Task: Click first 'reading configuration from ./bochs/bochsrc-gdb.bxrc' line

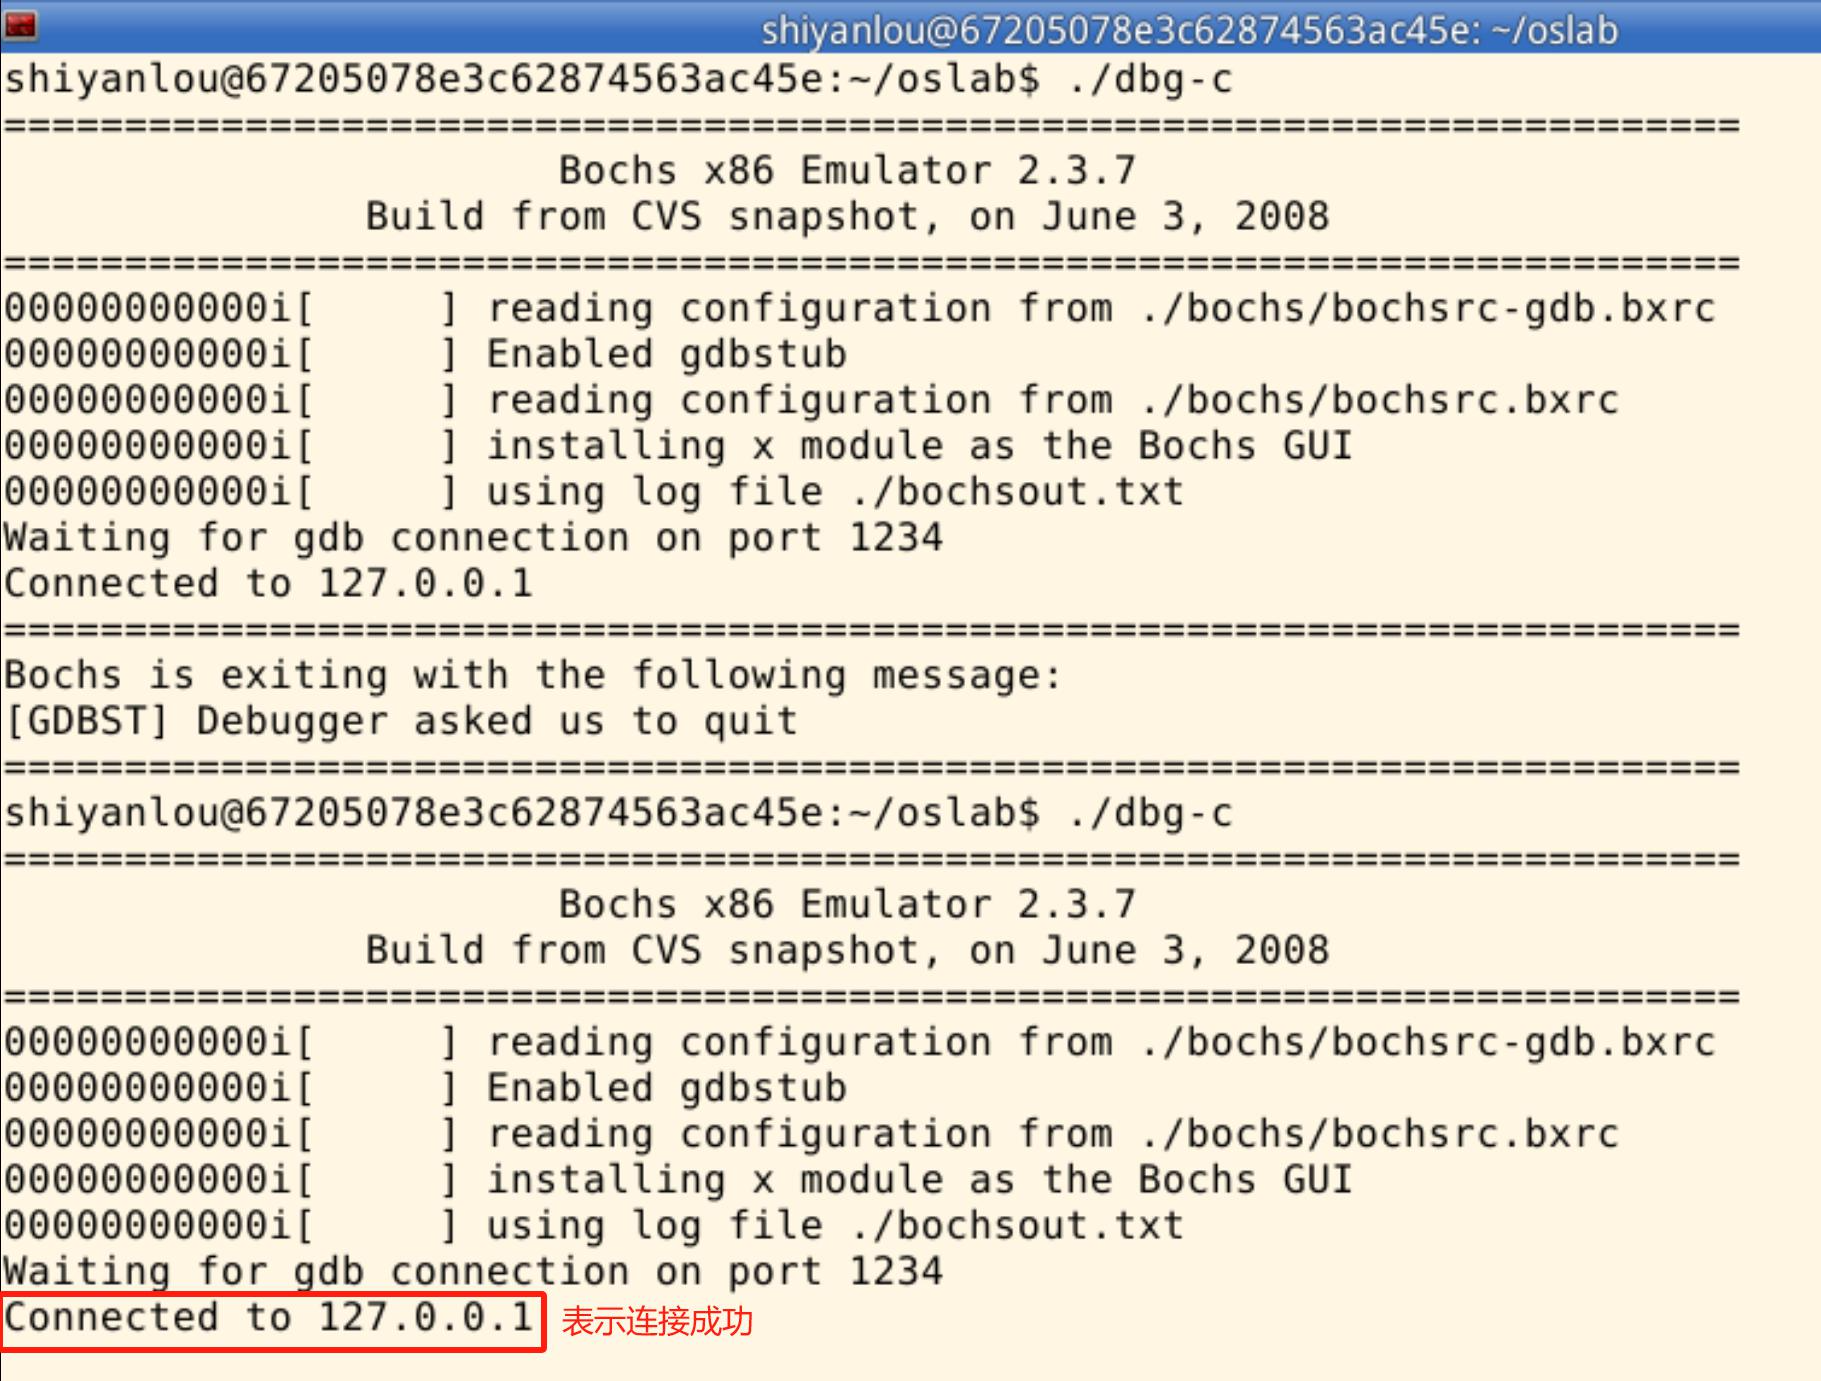Action: pyautogui.click(x=860, y=309)
